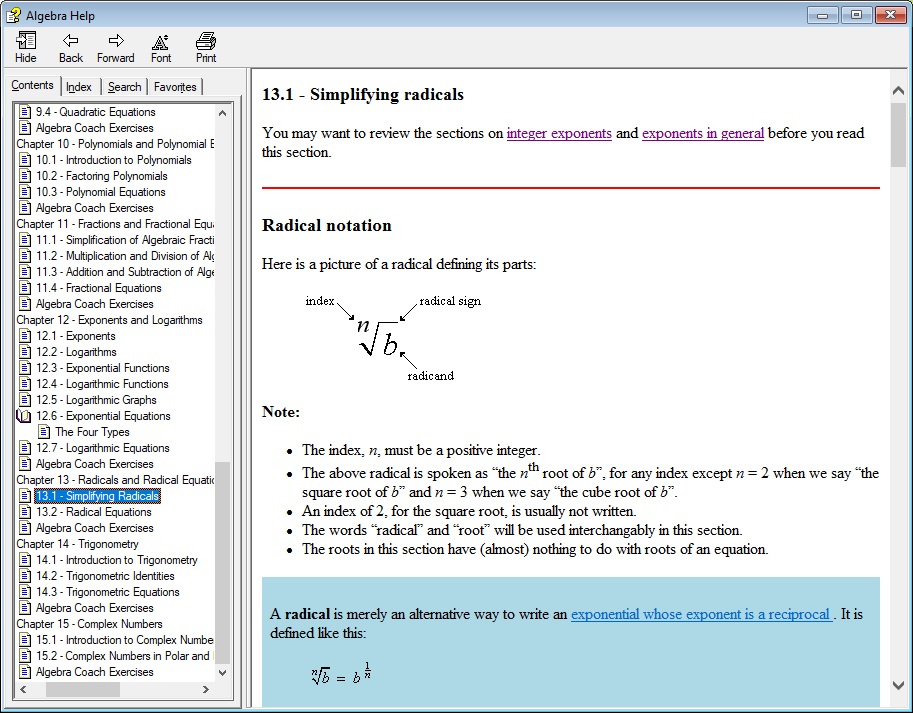Click the Forward toolbar arrow
Screen dimensions: 913x713
point(116,41)
